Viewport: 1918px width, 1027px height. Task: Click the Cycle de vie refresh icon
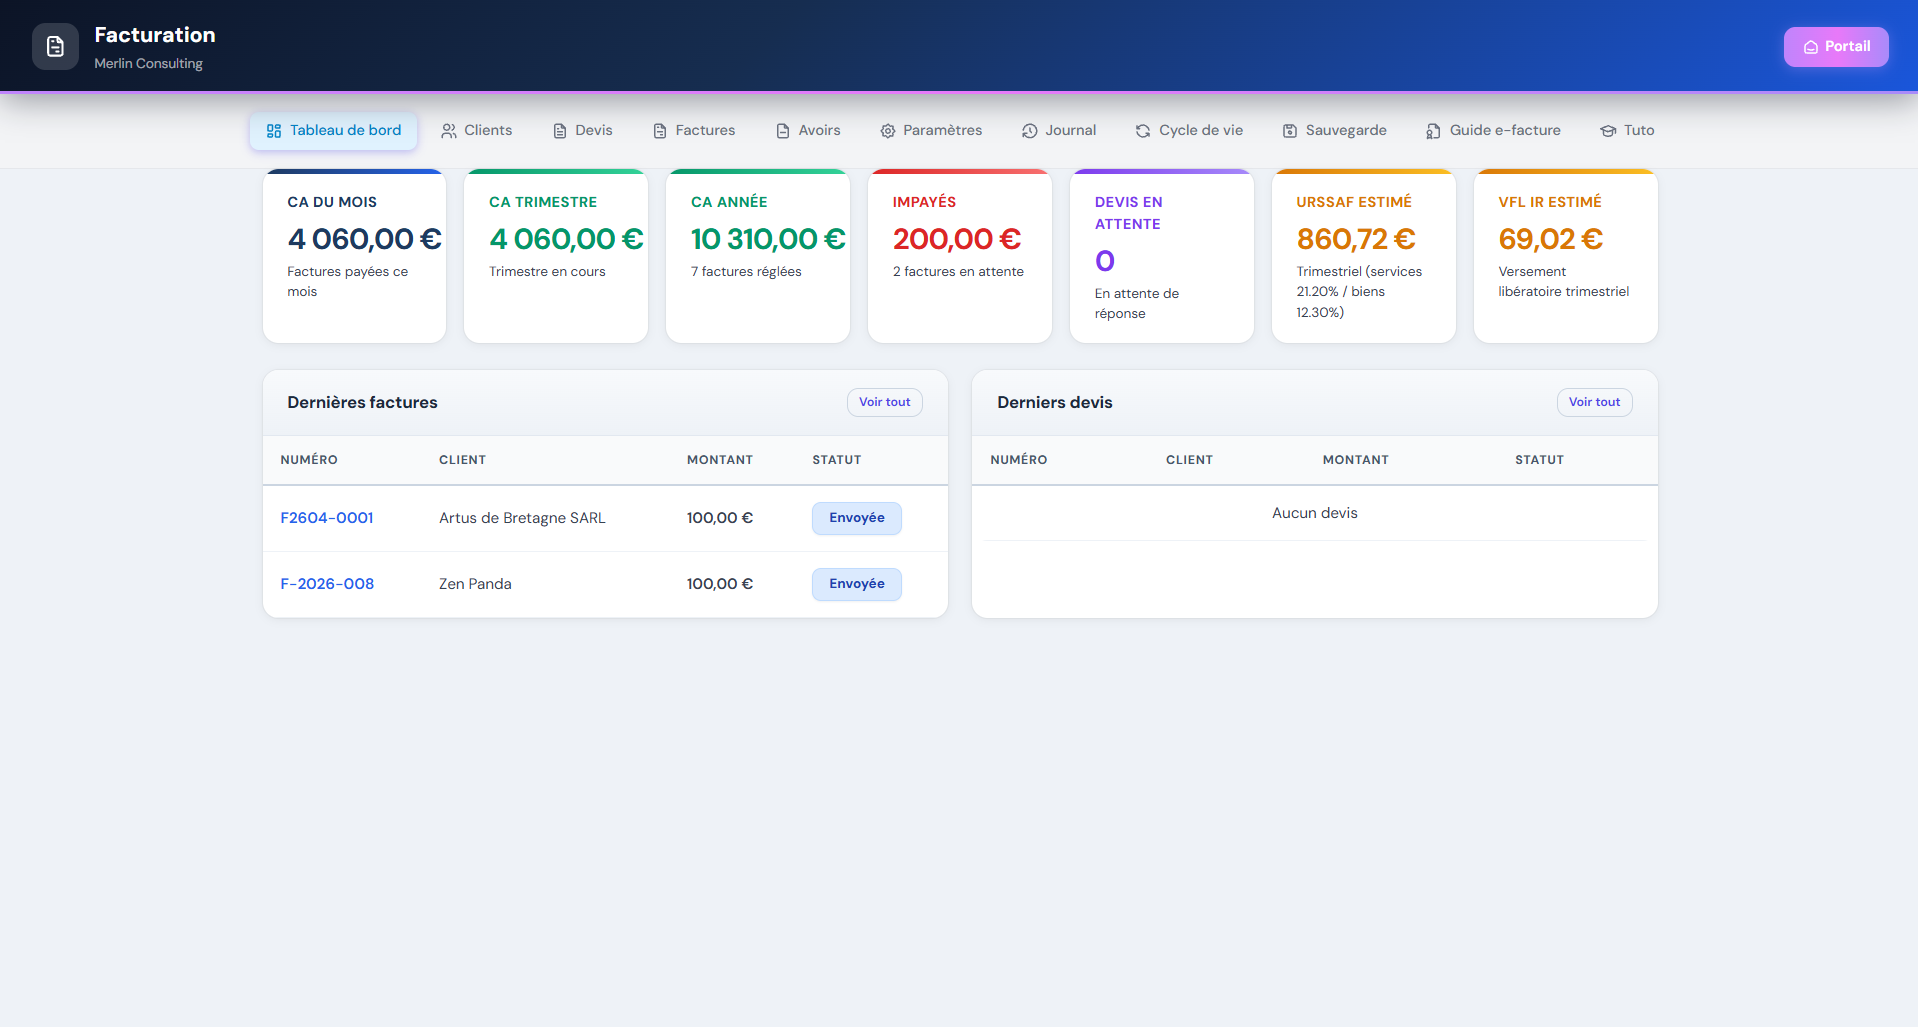pos(1143,131)
